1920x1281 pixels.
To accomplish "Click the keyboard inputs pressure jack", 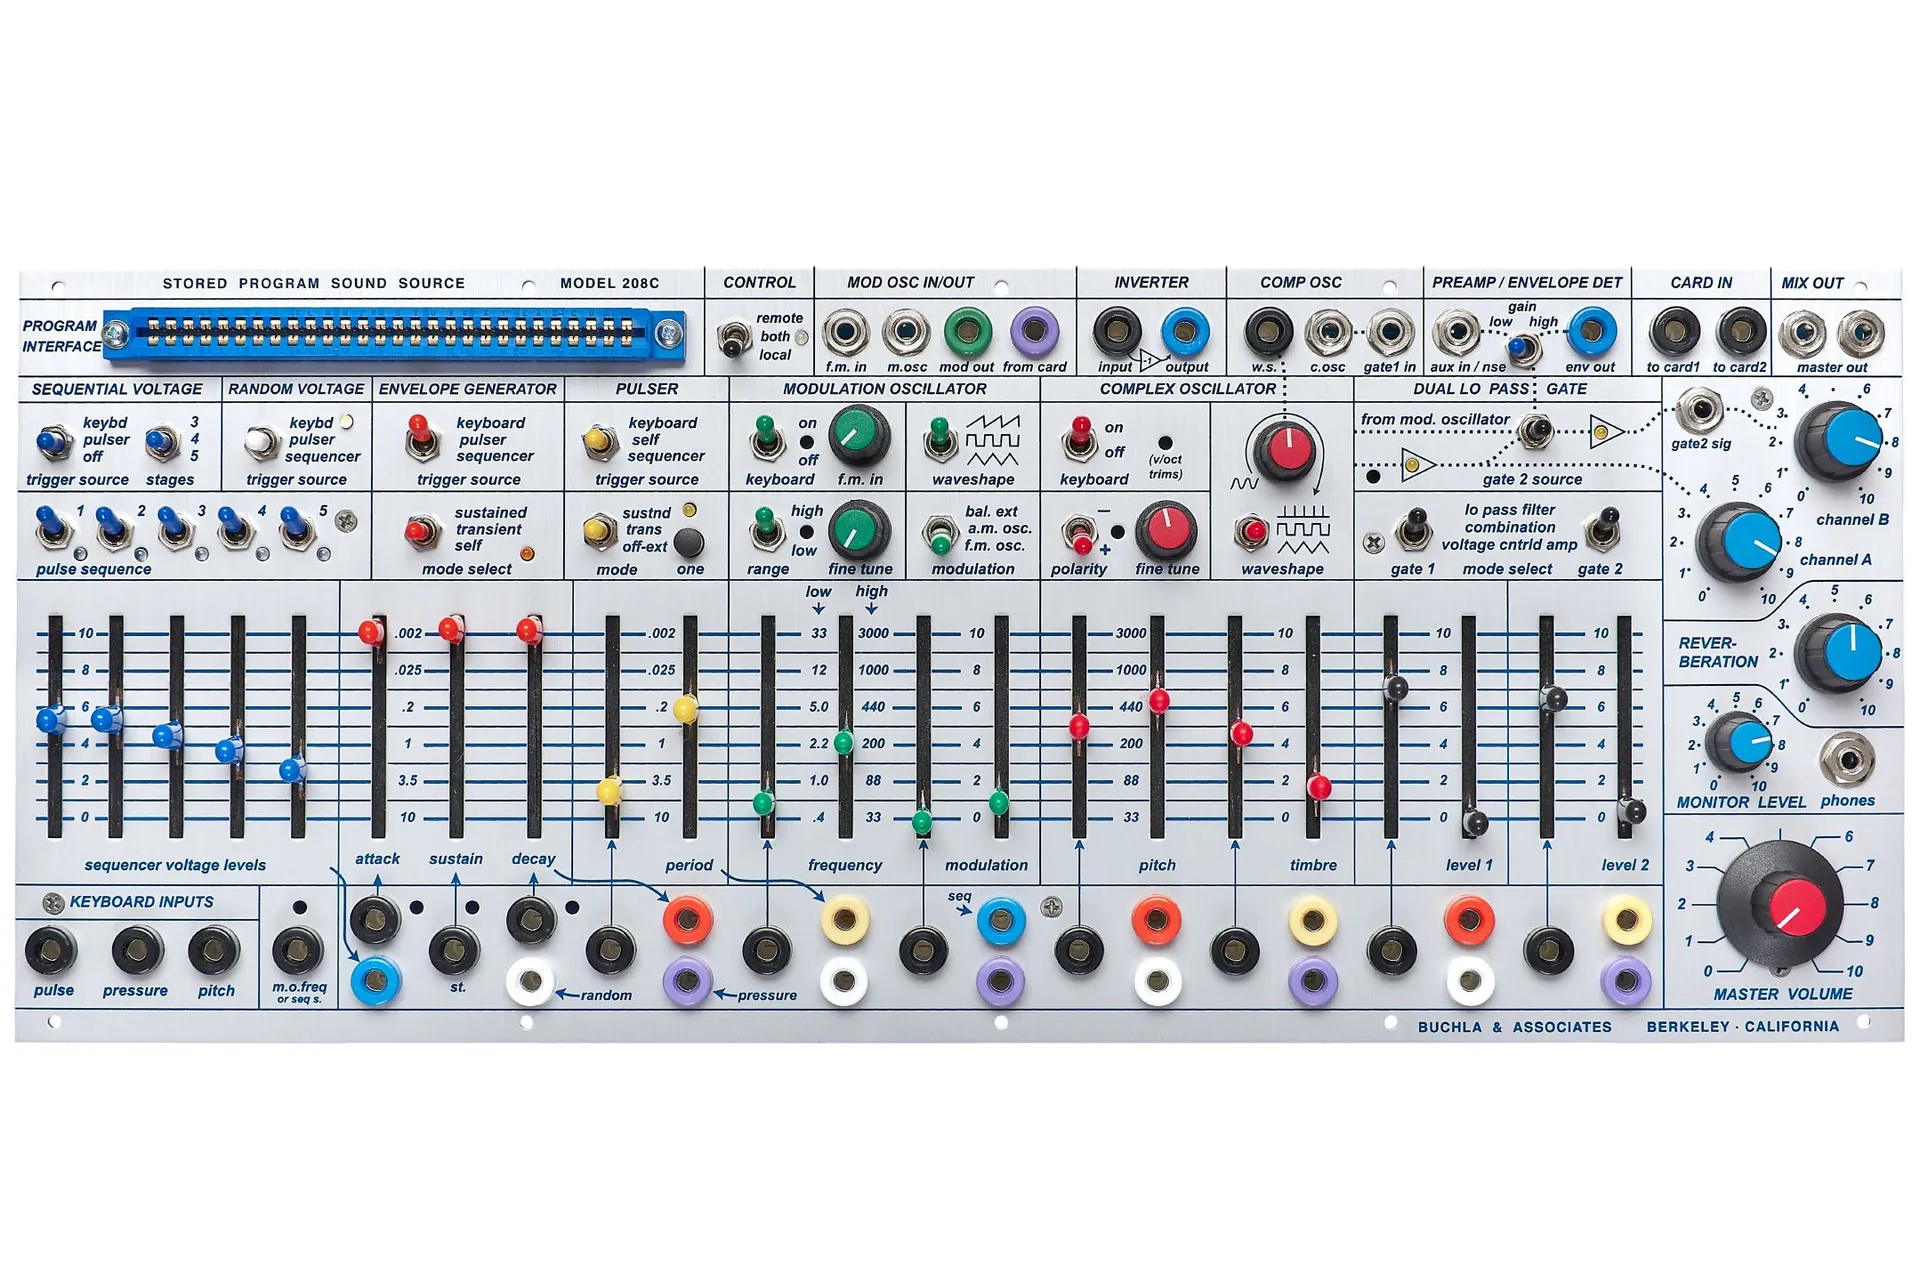I will point(136,951).
